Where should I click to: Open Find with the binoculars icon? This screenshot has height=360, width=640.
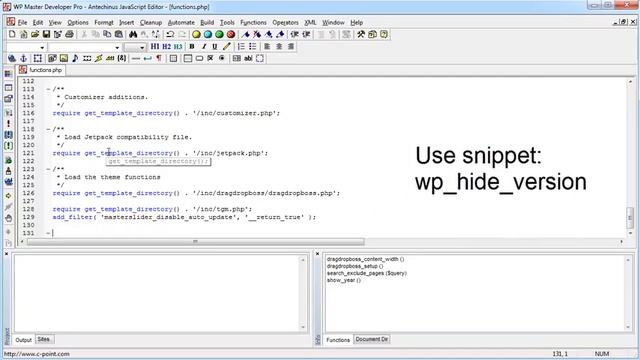[133, 34]
